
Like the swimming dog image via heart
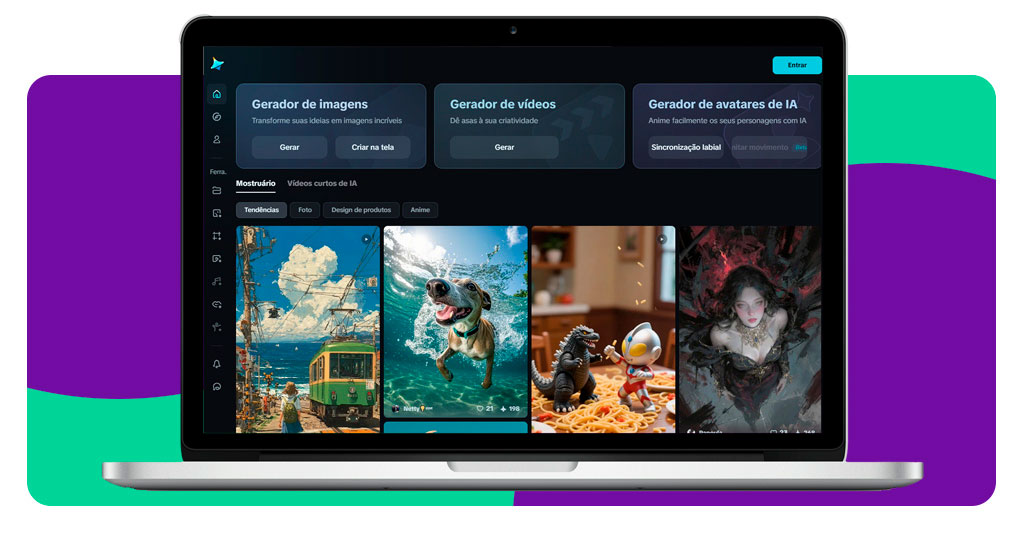coord(480,409)
